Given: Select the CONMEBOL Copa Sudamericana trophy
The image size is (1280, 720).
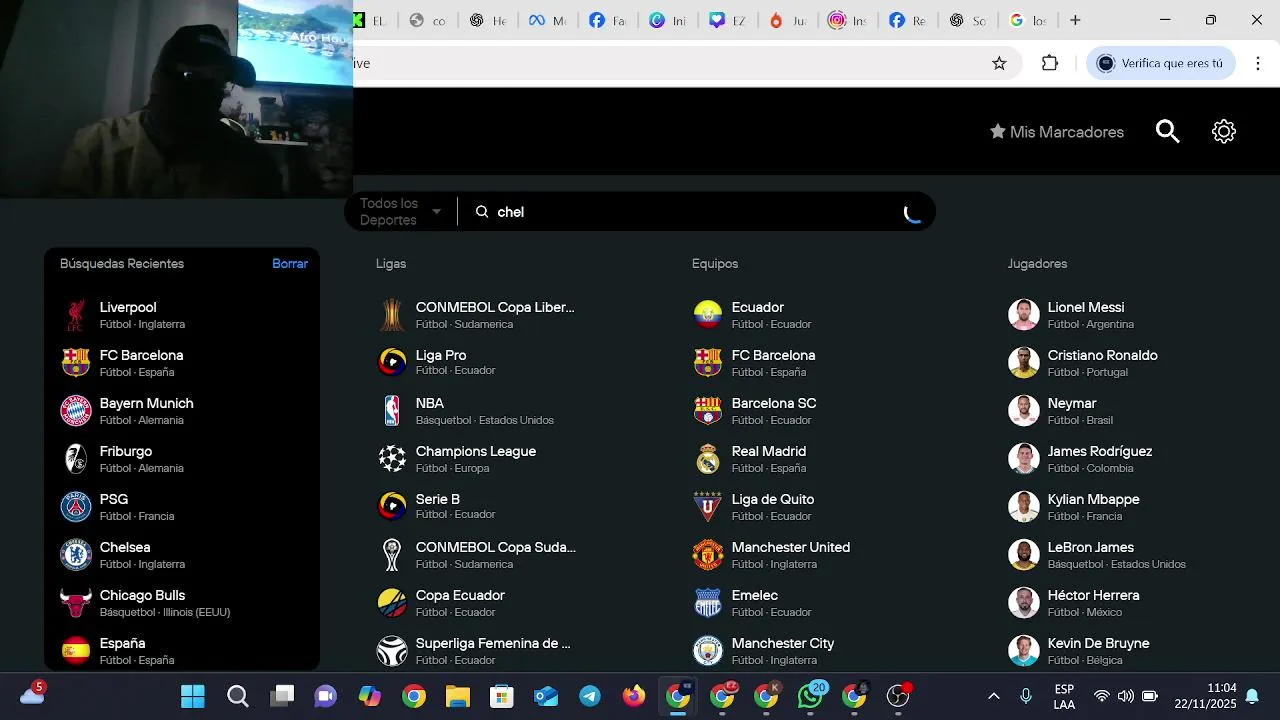Looking at the screenshot, I should coord(392,555).
